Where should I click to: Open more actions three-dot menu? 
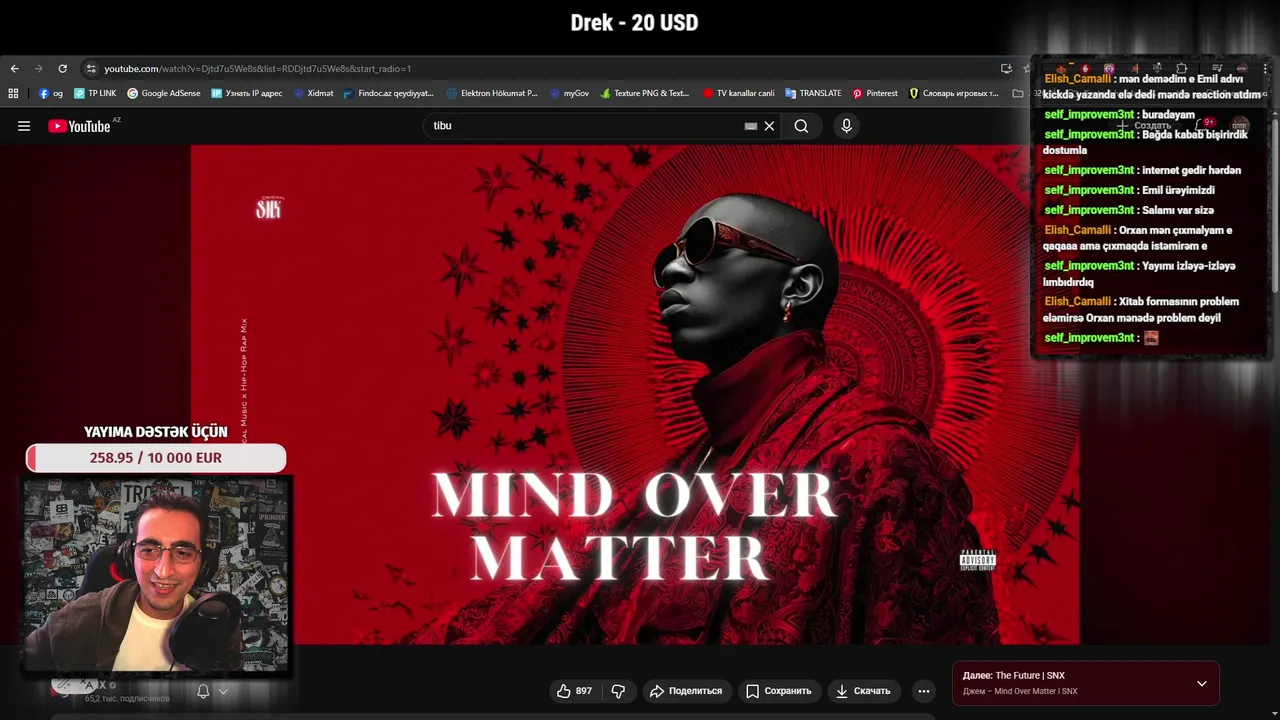tap(924, 691)
